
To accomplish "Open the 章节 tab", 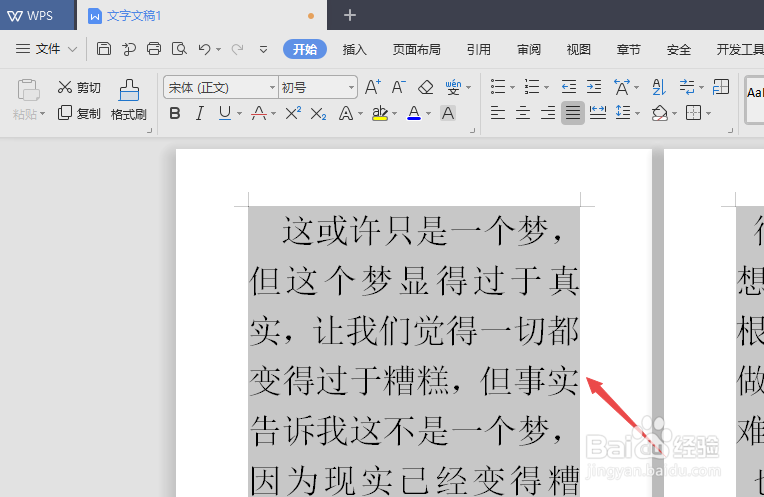I will pyautogui.click(x=628, y=49).
